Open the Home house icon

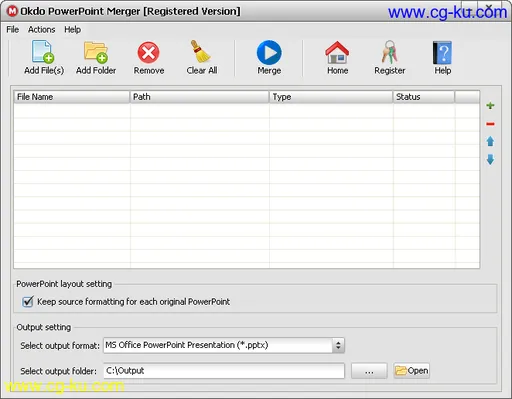(337, 52)
